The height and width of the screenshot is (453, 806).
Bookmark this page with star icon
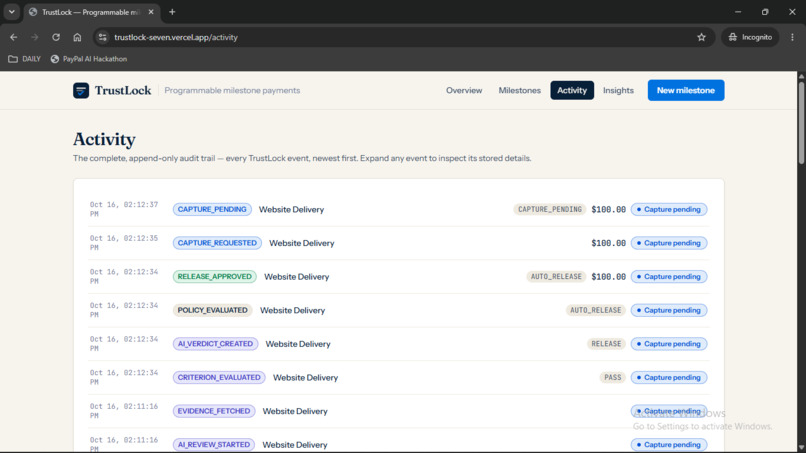701,37
